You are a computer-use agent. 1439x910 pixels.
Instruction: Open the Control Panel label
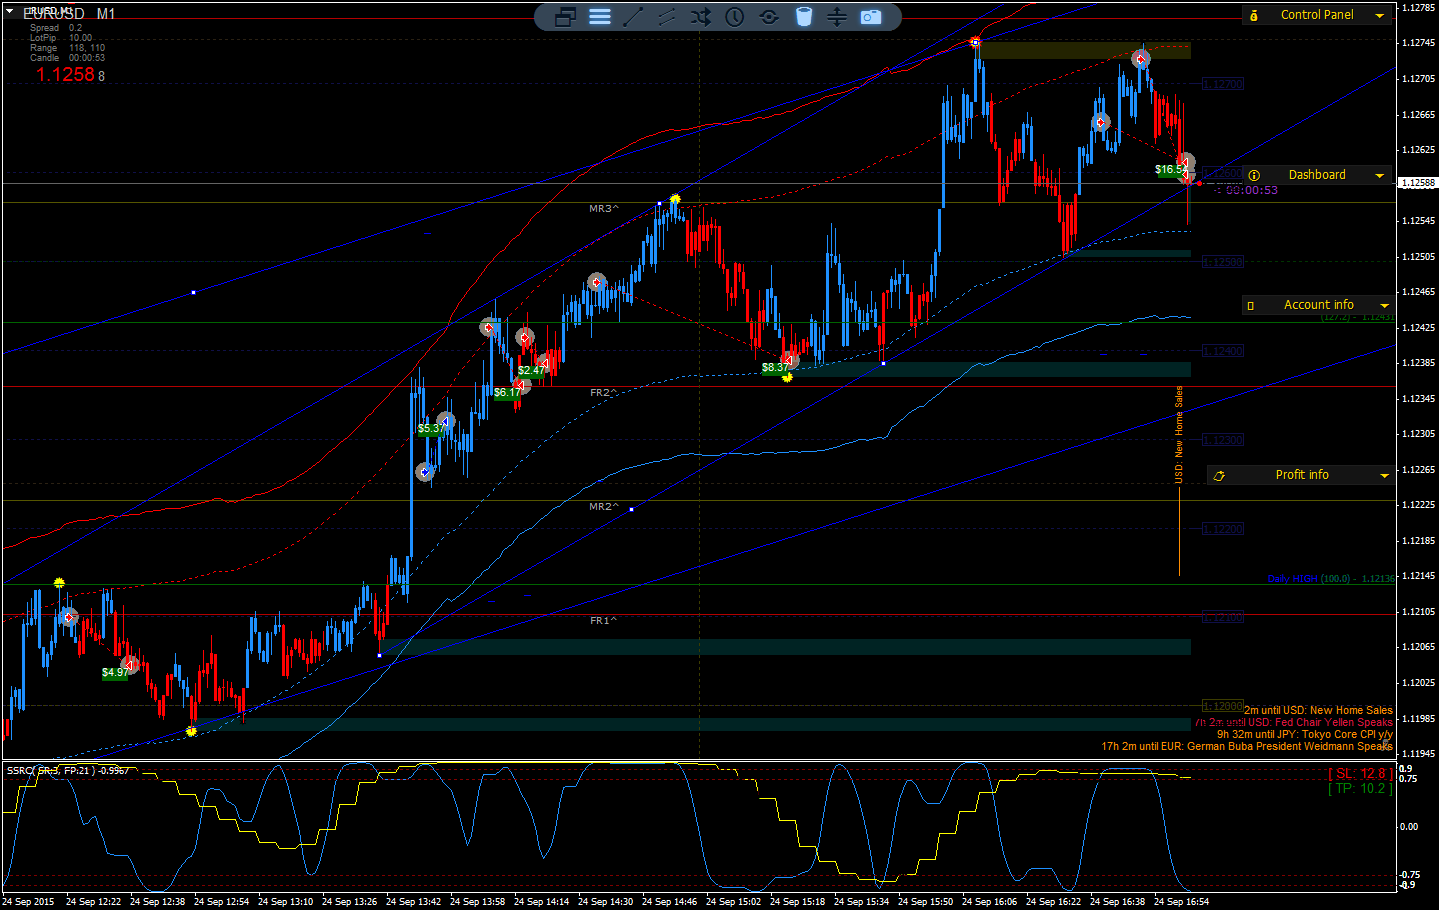point(1317,15)
